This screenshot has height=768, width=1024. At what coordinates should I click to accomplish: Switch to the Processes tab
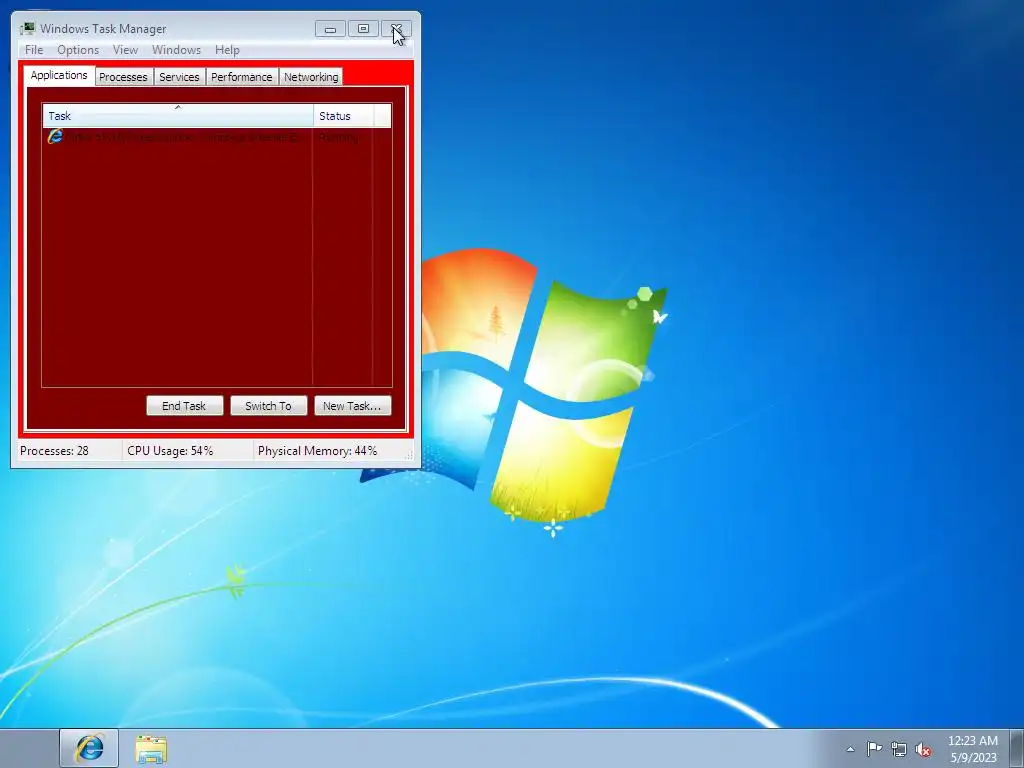[x=123, y=77]
